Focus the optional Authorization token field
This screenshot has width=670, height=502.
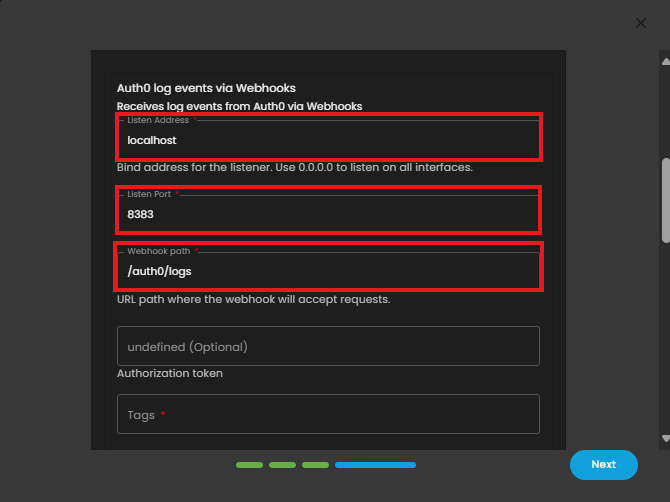pos(328,346)
